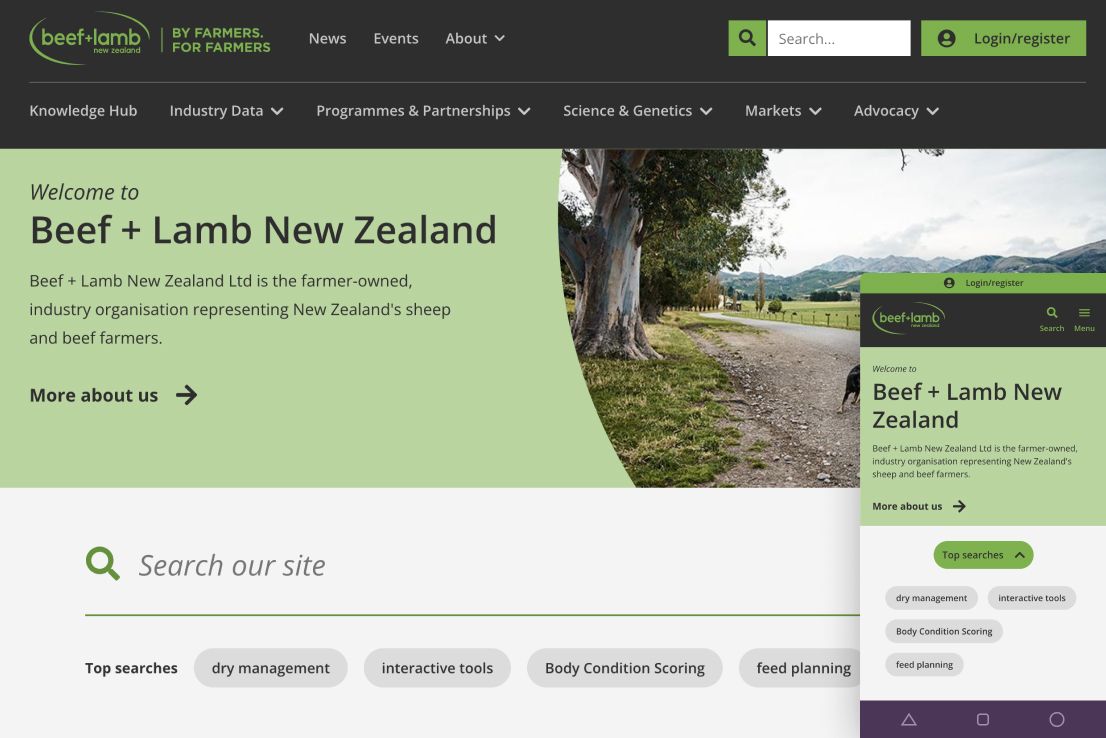Expand the Advocacy menu chevron
This screenshot has width=1106, height=738.
coord(932,111)
